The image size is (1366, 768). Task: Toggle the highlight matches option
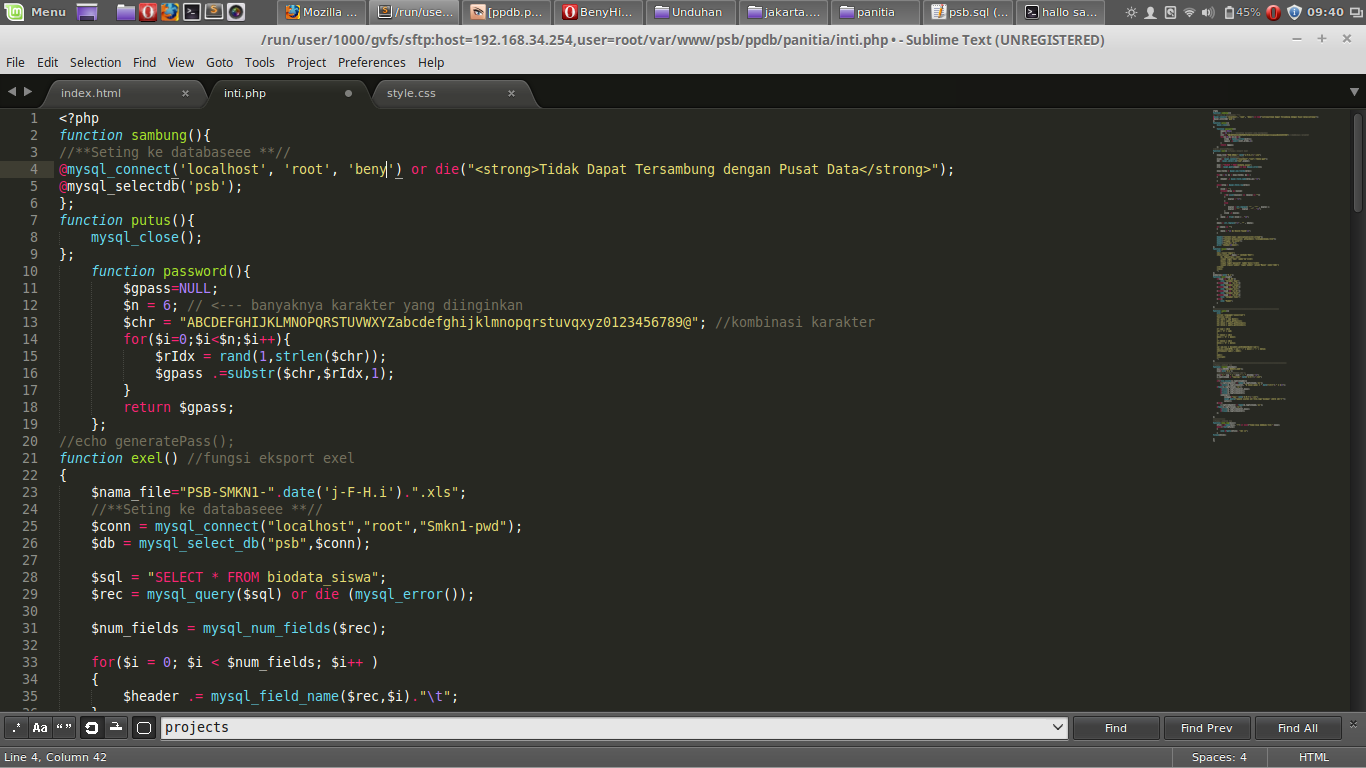point(143,728)
